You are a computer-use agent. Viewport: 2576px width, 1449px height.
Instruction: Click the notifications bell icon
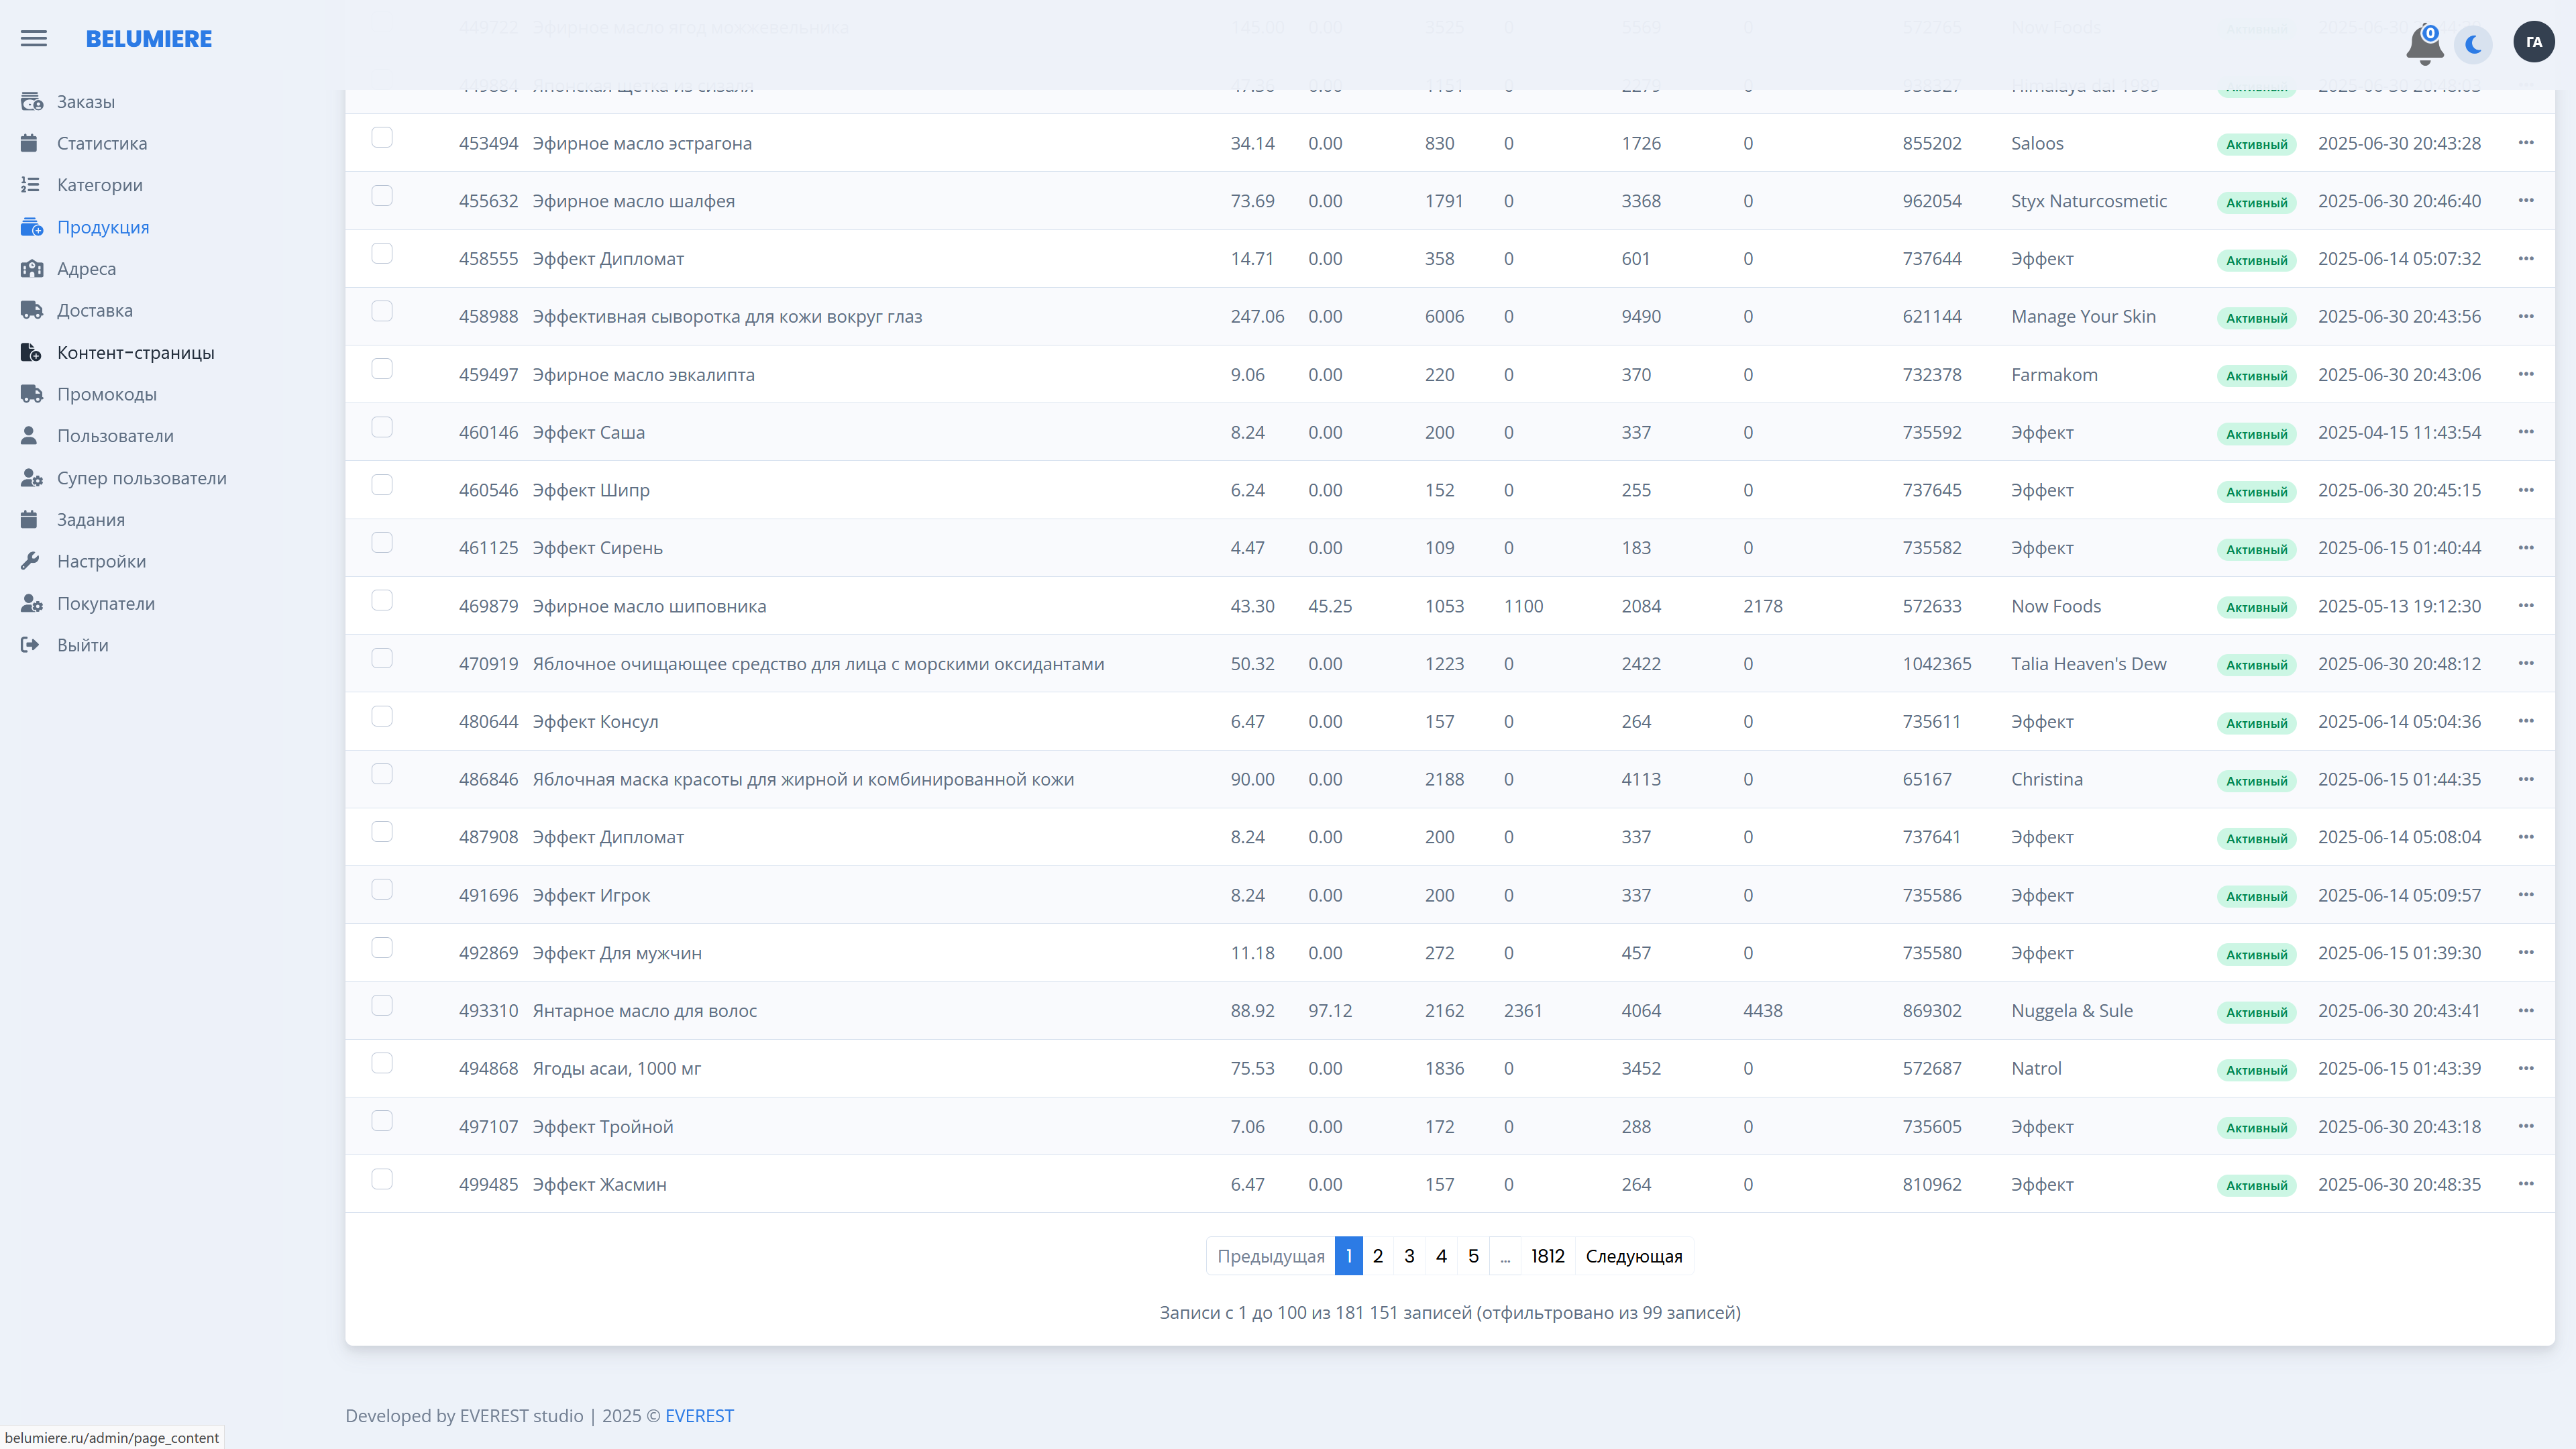point(2424,44)
